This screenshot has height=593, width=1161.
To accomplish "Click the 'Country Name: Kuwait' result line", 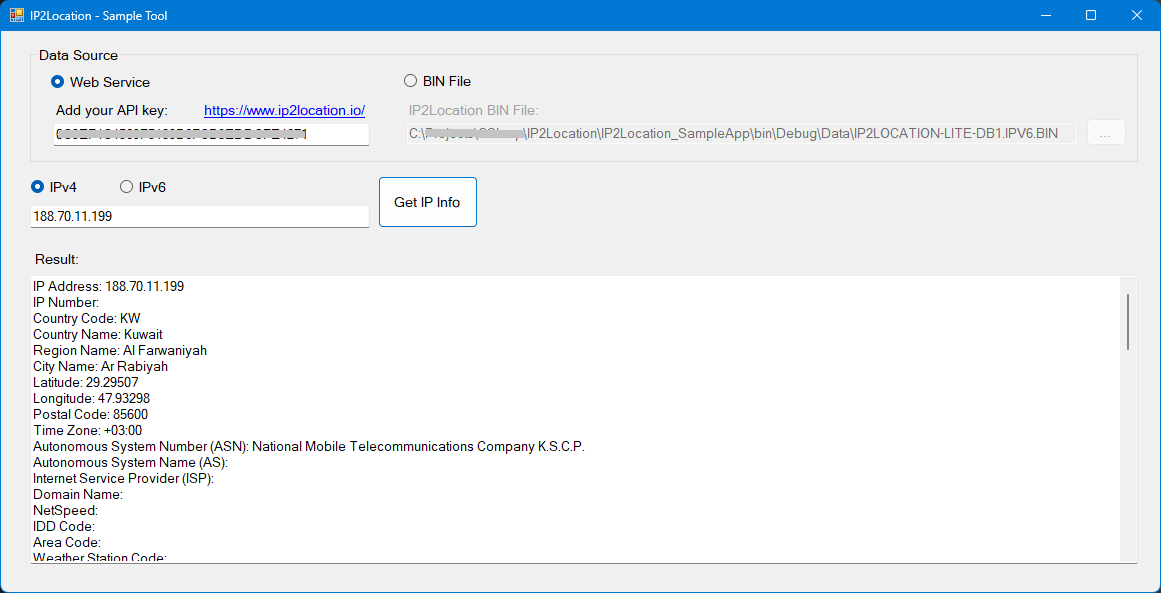I will (x=98, y=335).
